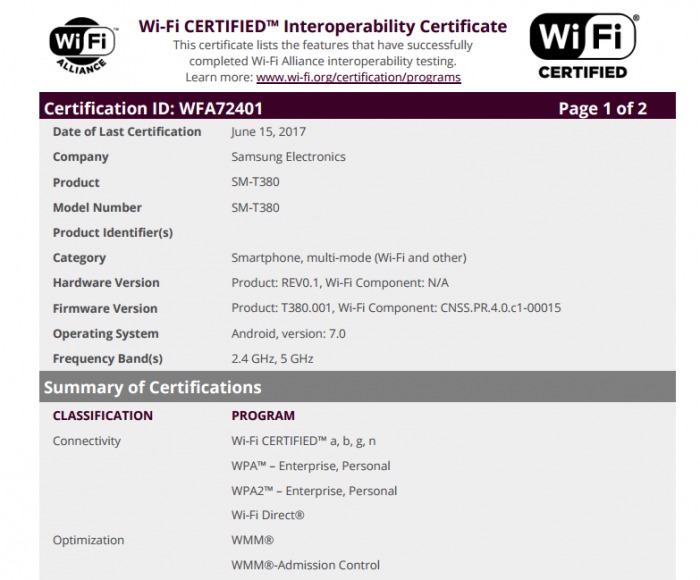Click the Wi-Fi CERTIFIED logo
Screen dimensions: 700x580
pyautogui.click(x=582, y=46)
